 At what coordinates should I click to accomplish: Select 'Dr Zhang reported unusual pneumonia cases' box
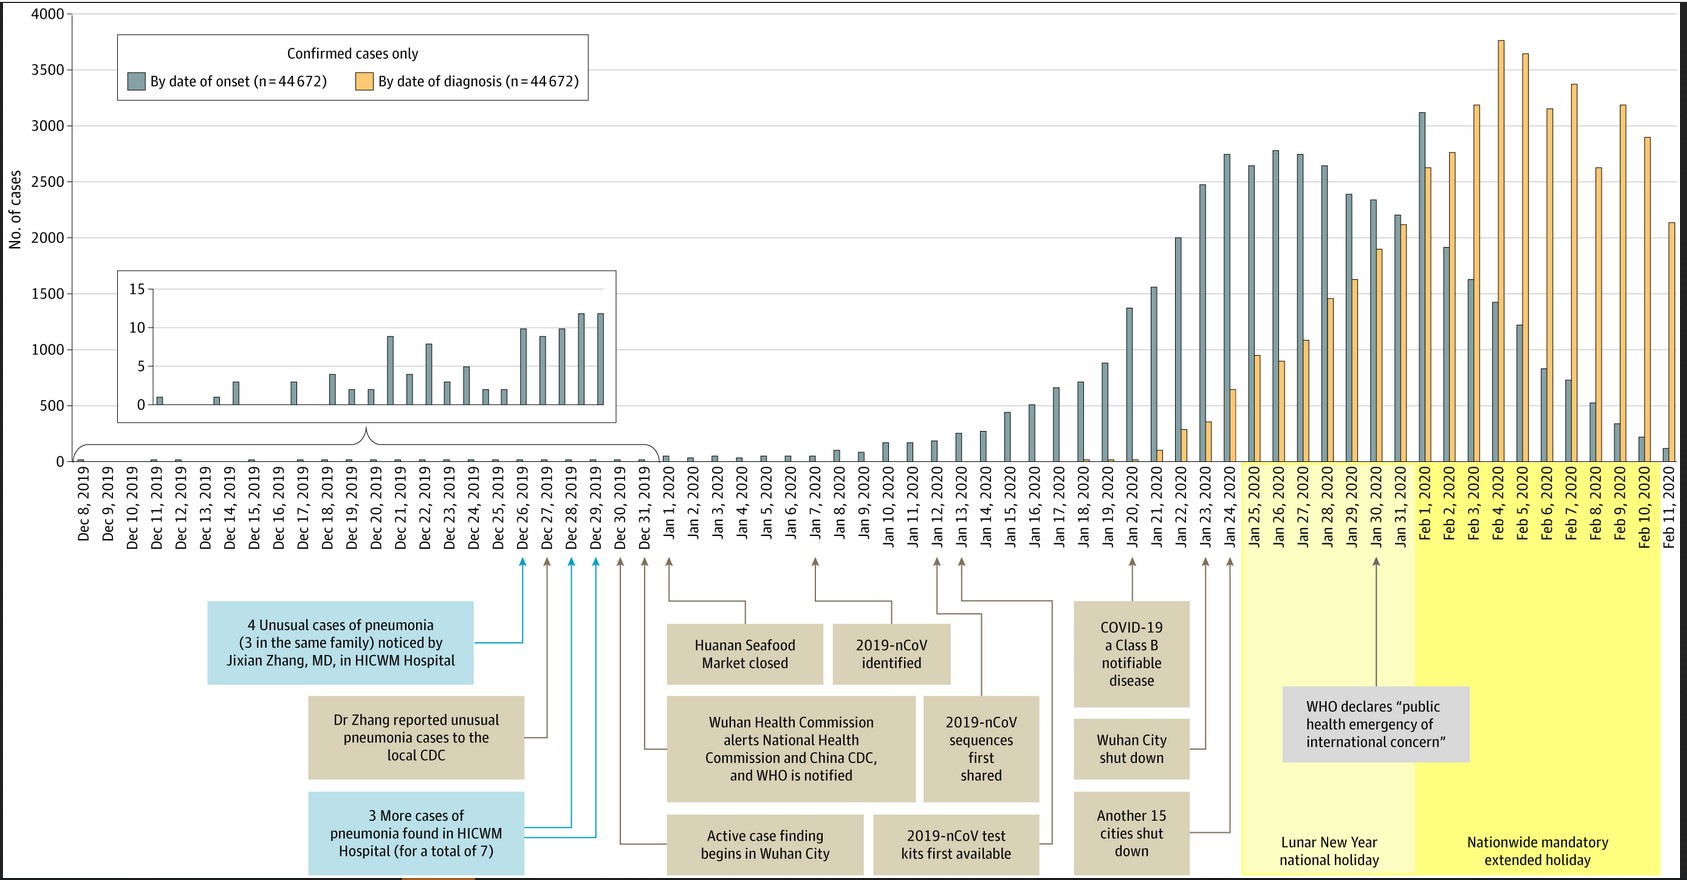tap(416, 737)
